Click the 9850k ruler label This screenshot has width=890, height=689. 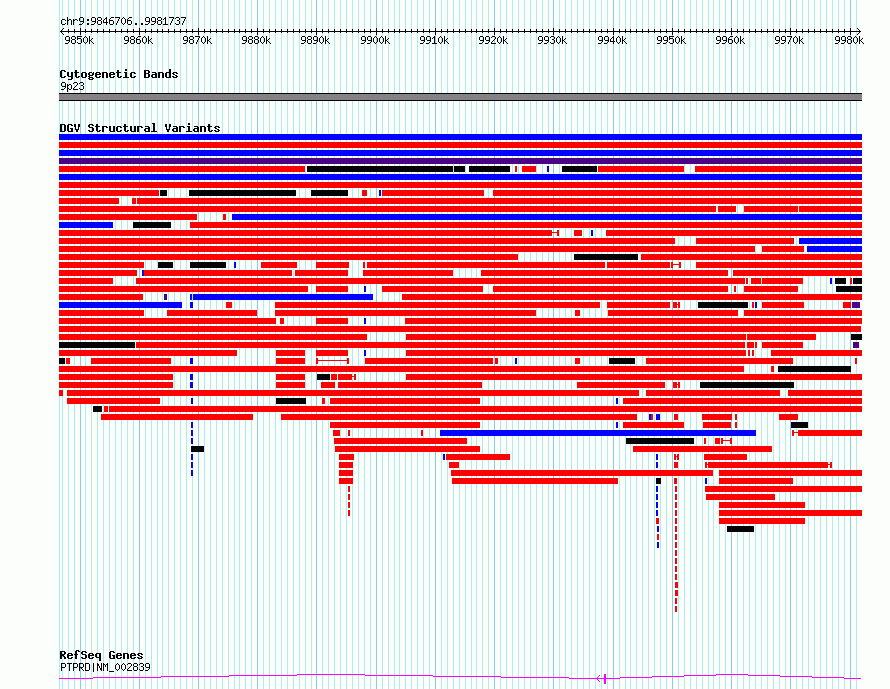pyautogui.click(x=79, y=40)
